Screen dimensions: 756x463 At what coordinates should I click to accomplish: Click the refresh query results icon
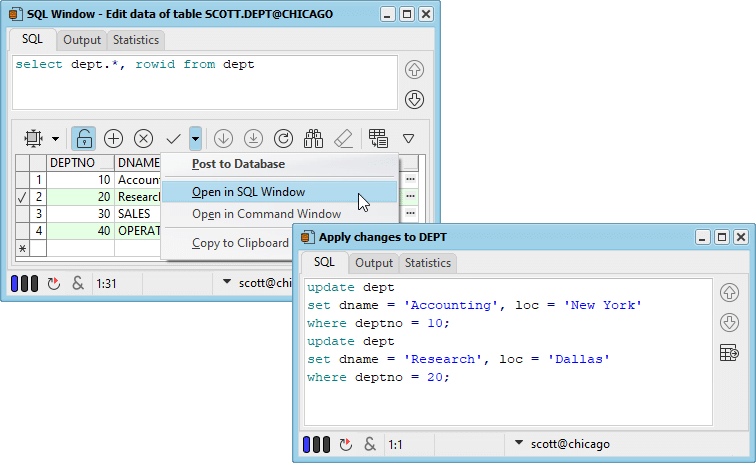tap(283, 138)
